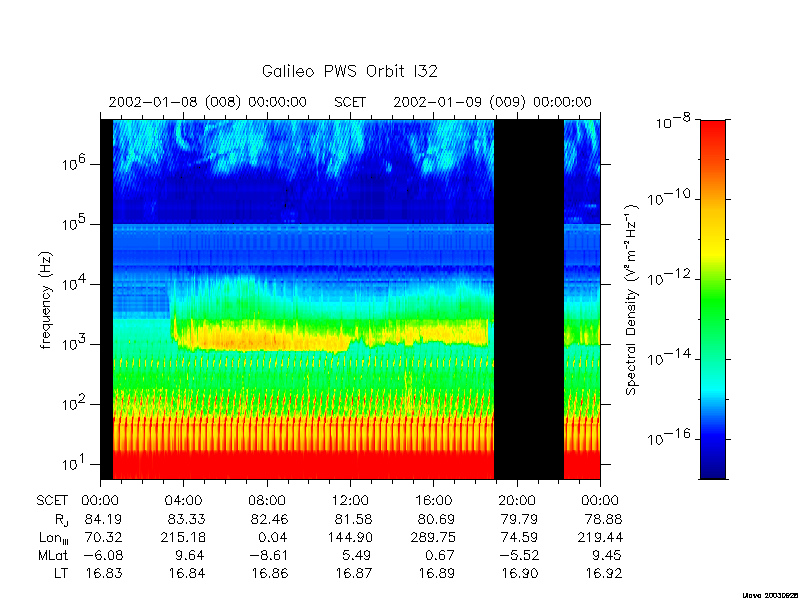Select the "2002-01-09 (009) 00:00:00" end timestamp
The width and height of the screenshot is (800, 600).
click(492, 102)
